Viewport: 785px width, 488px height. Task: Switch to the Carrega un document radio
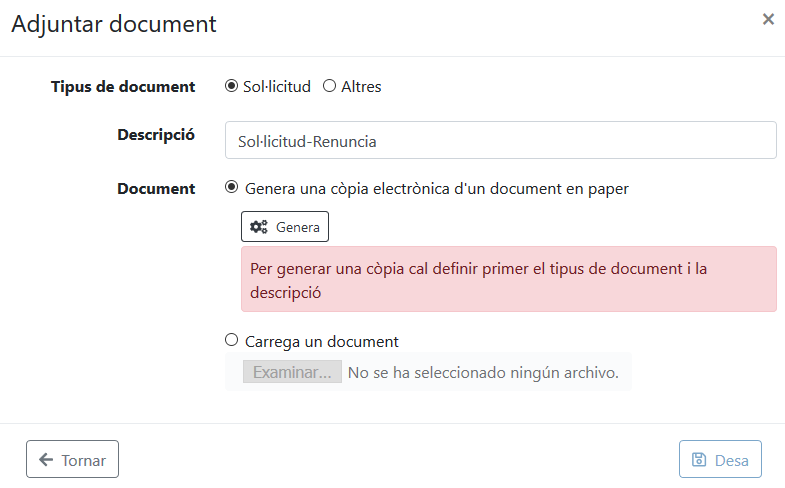click(232, 340)
